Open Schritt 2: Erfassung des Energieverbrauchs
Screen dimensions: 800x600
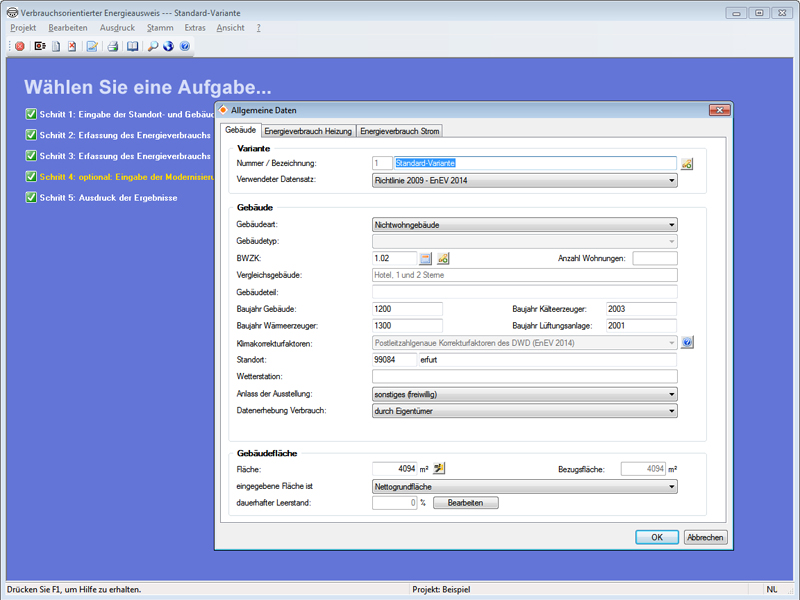tap(125, 135)
